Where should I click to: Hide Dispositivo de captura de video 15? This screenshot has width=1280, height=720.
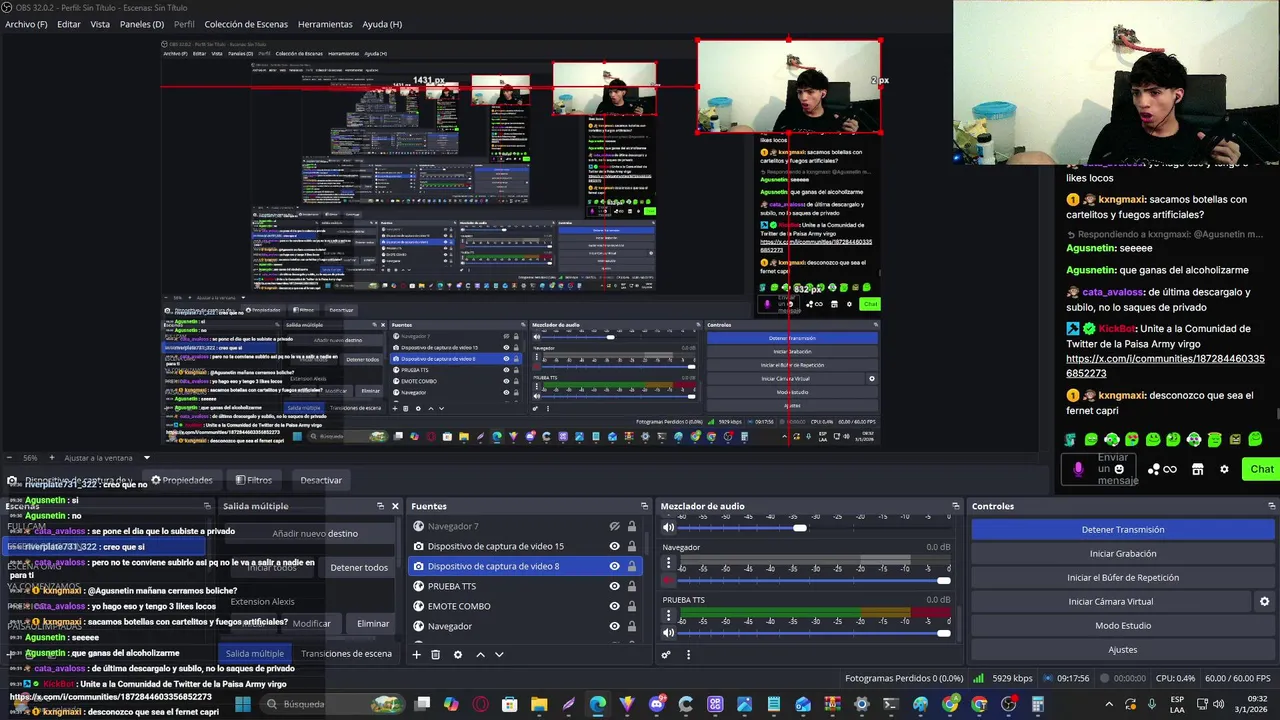click(614, 546)
